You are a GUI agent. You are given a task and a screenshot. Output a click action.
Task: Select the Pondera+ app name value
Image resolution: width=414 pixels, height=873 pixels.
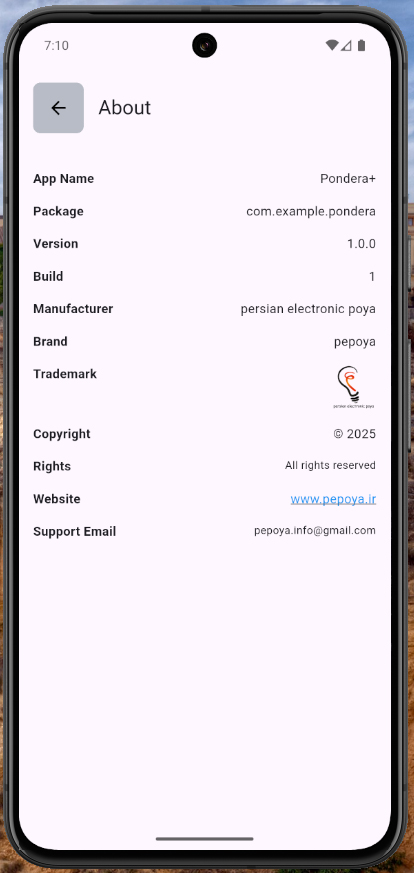tap(348, 179)
